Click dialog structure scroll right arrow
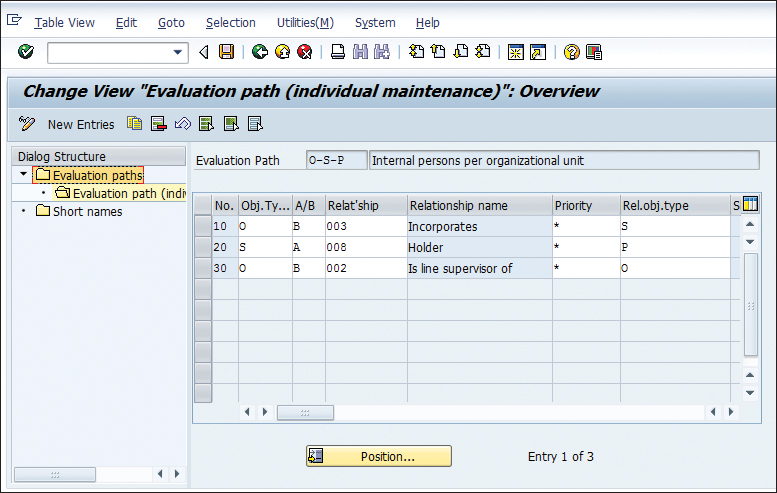 pos(177,474)
